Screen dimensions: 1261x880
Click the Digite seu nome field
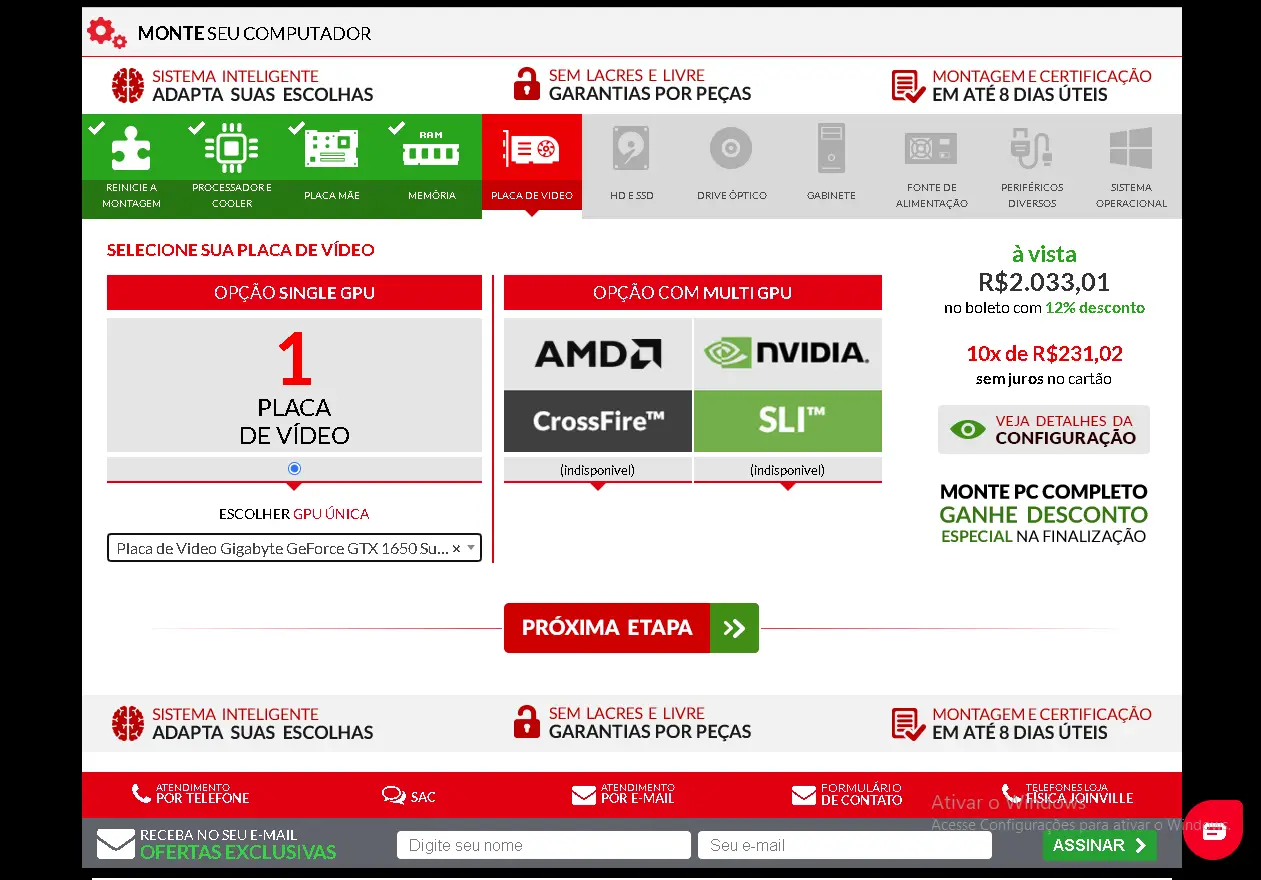pyautogui.click(x=544, y=845)
